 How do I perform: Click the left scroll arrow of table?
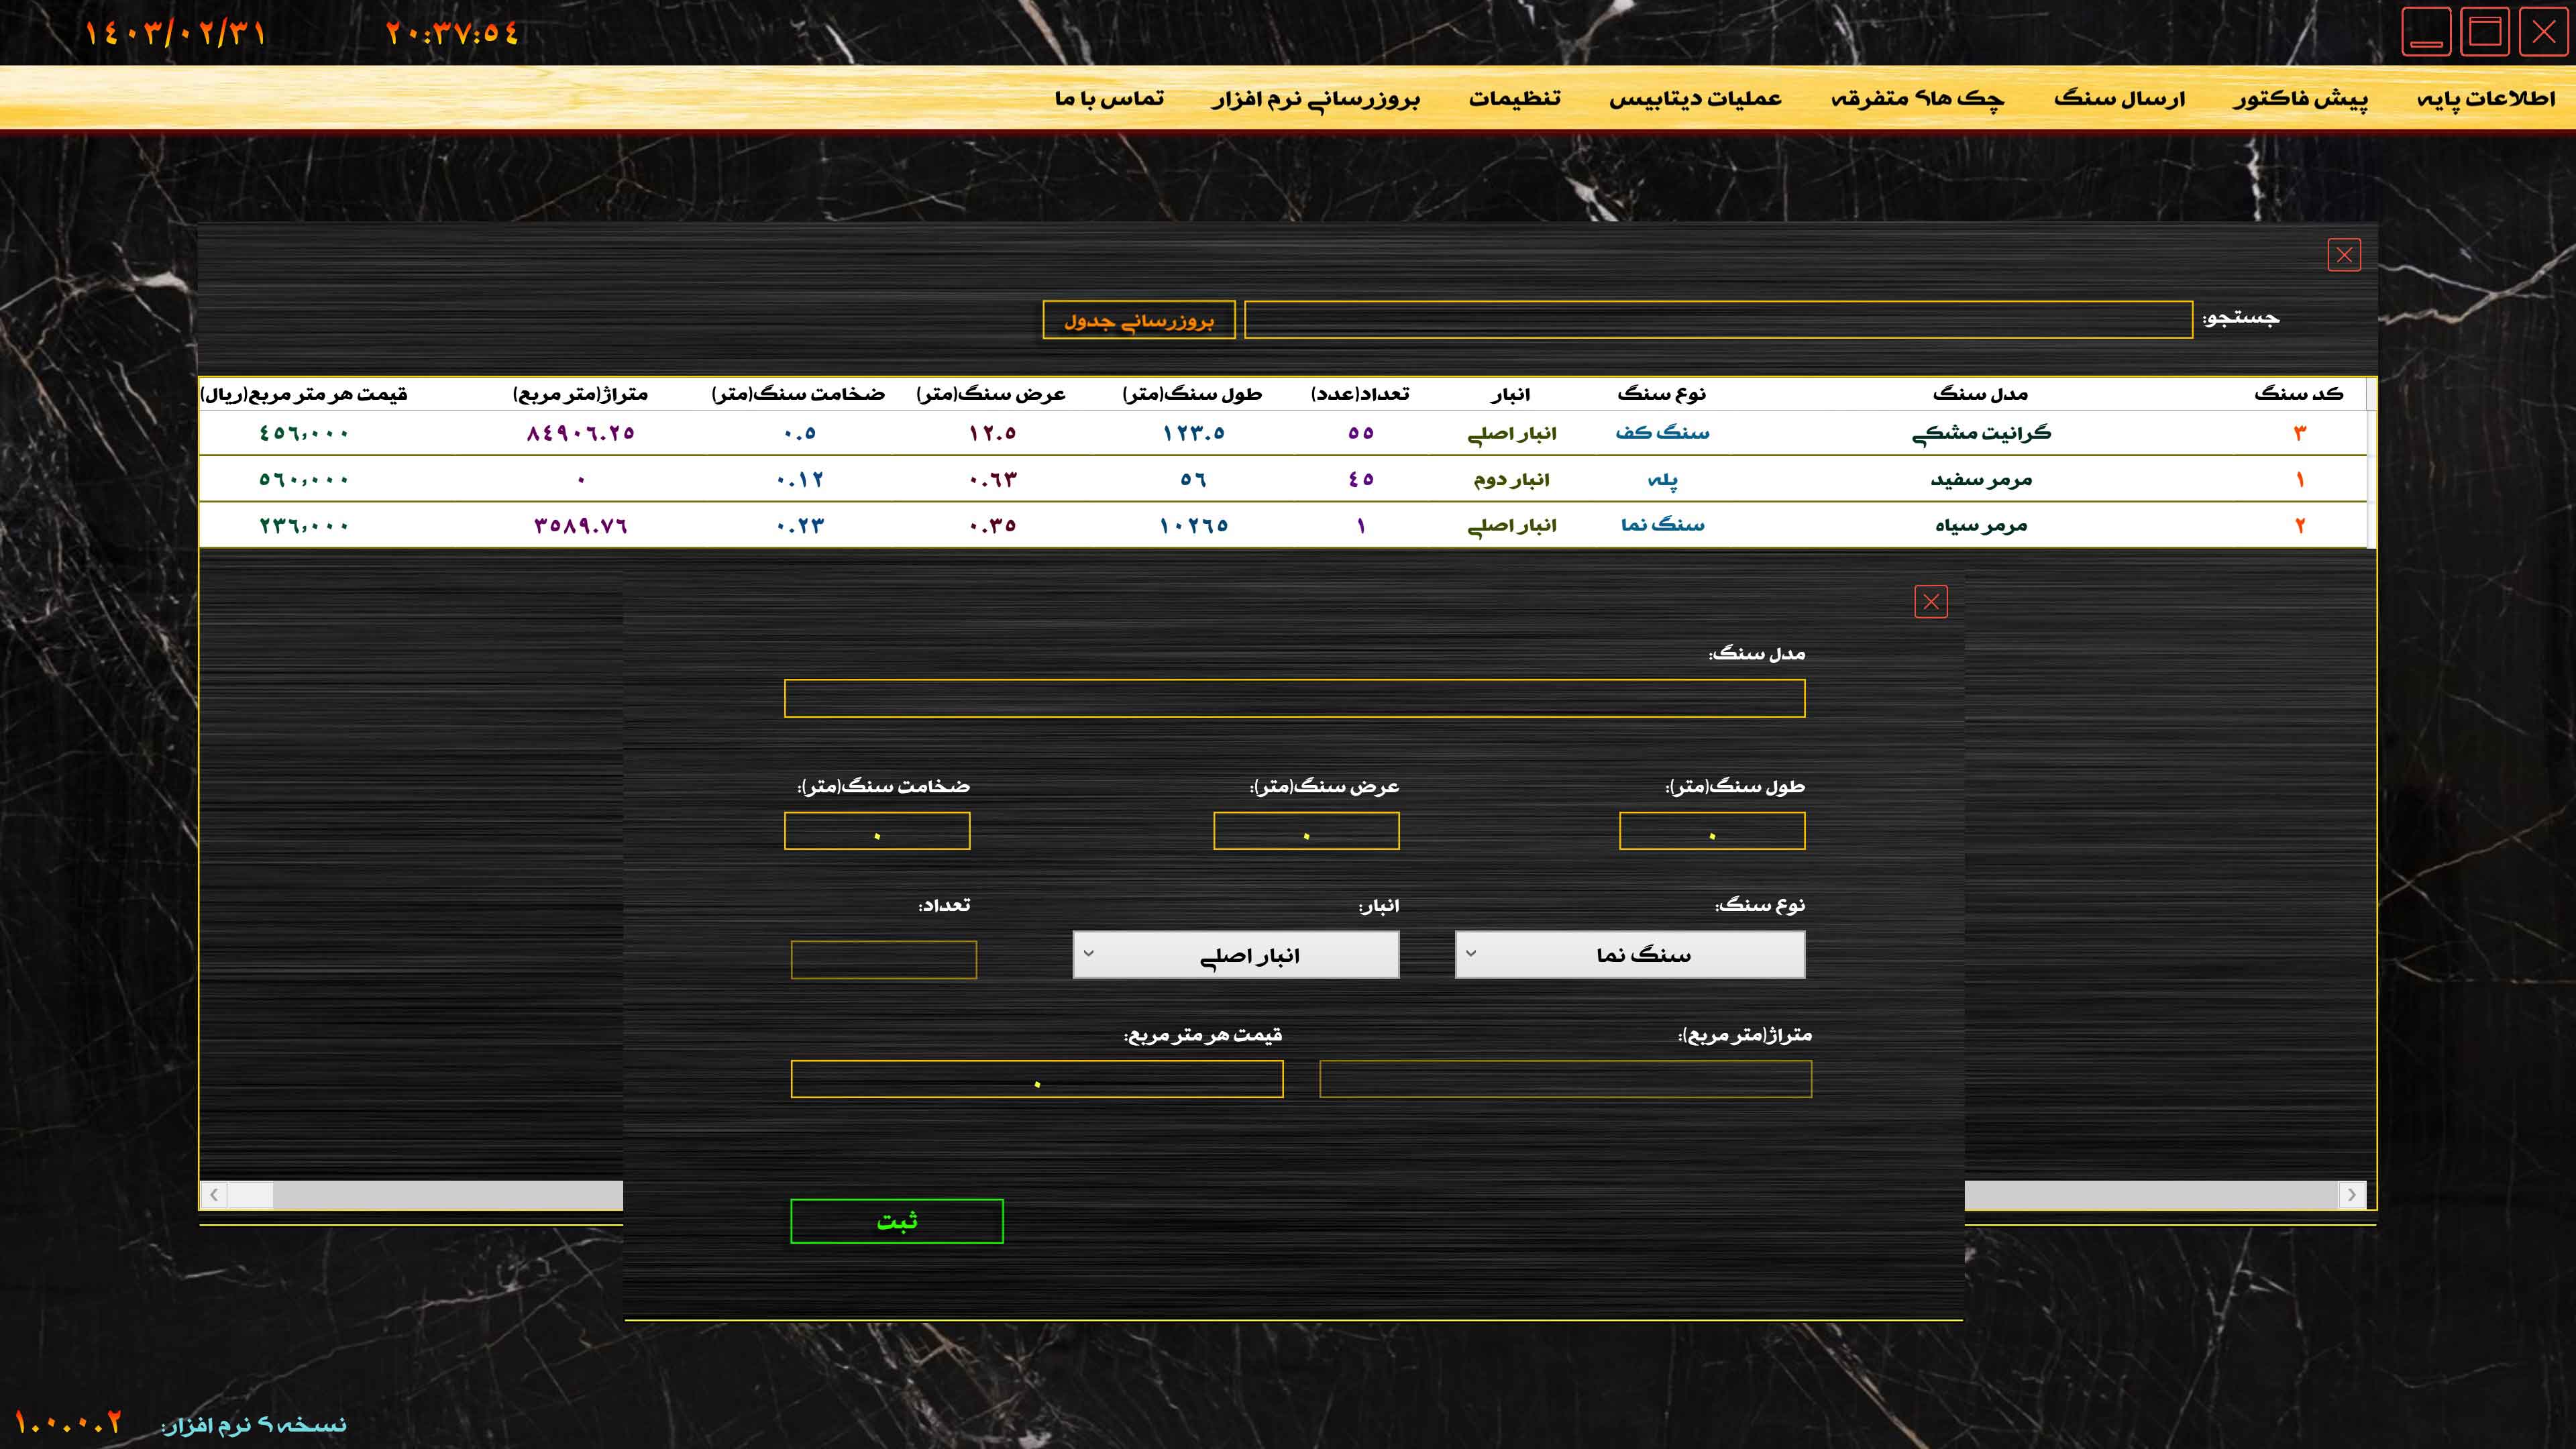coord(214,1194)
